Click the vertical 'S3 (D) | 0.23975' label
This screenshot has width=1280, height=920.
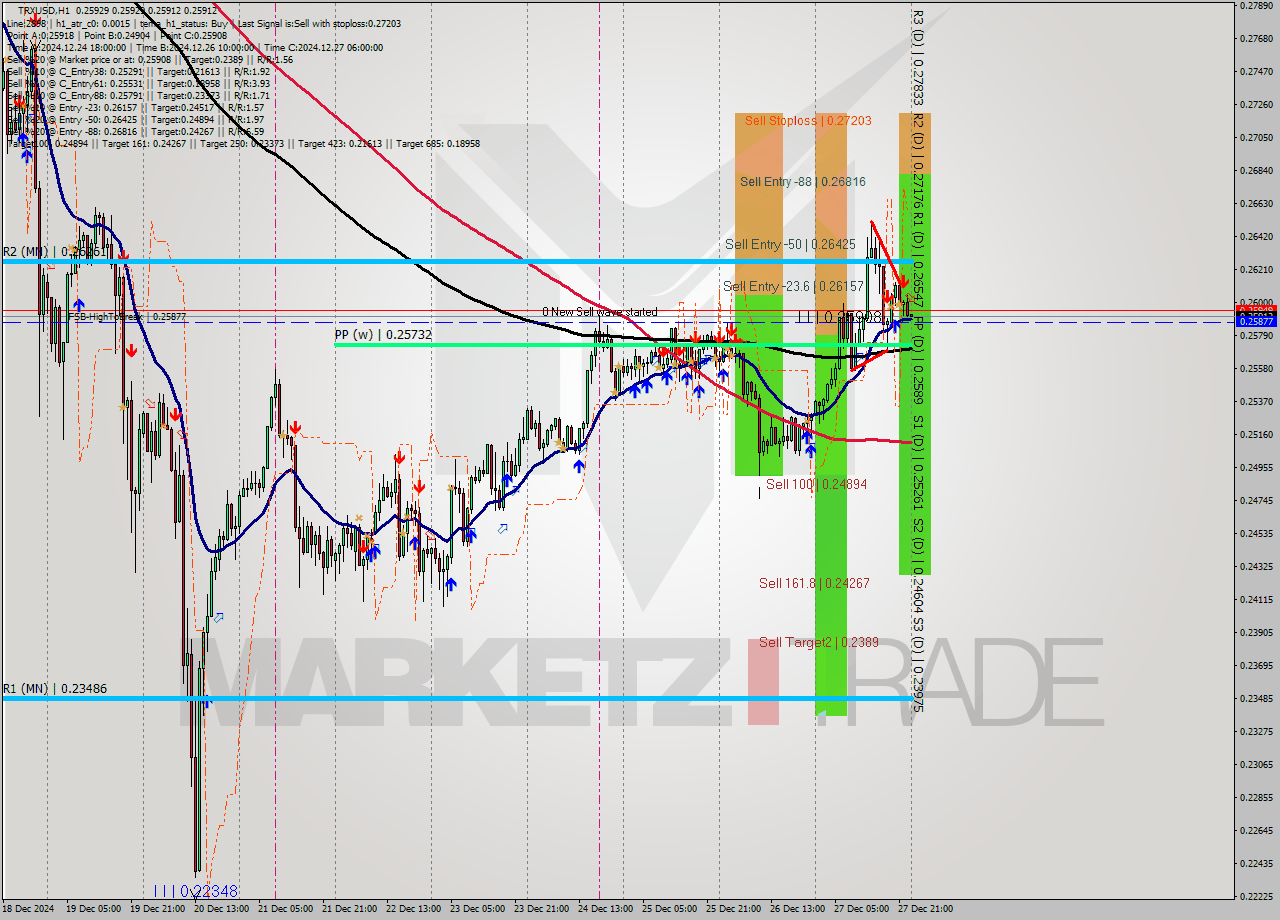tap(918, 665)
